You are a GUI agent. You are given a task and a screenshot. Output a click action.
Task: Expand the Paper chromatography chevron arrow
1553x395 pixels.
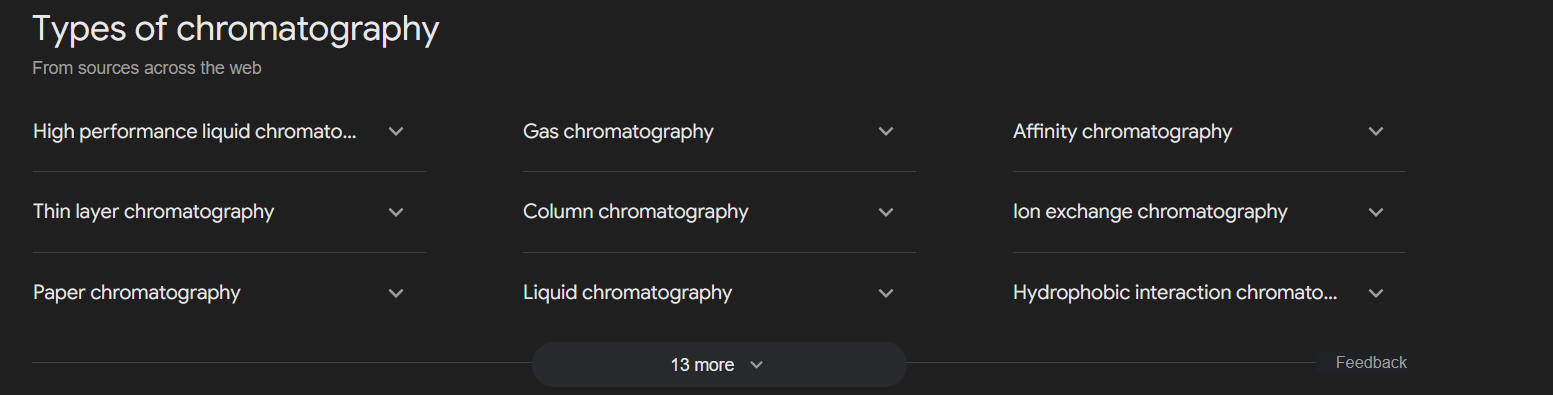click(x=396, y=293)
